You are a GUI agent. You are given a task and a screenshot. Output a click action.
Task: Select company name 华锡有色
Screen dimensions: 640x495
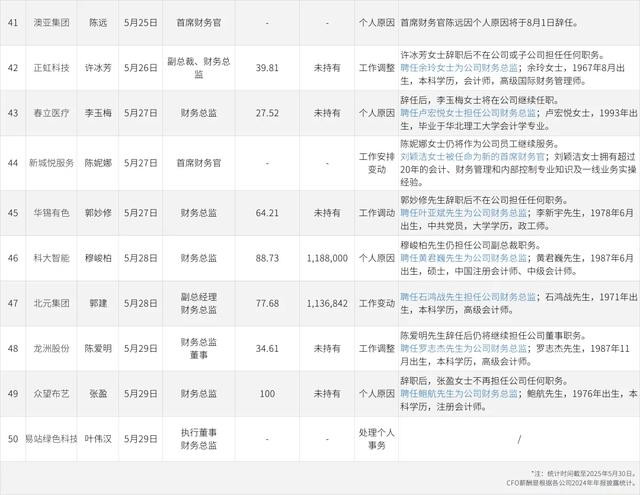pos(51,213)
